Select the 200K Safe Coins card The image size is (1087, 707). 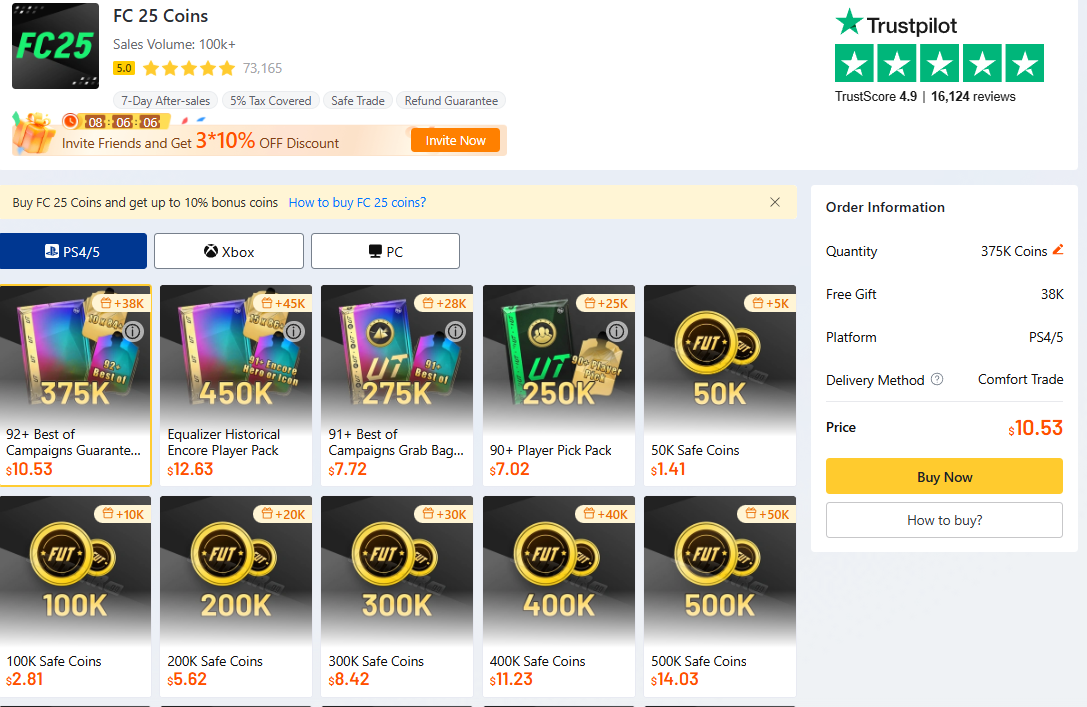pyautogui.click(x=236, y=596)
